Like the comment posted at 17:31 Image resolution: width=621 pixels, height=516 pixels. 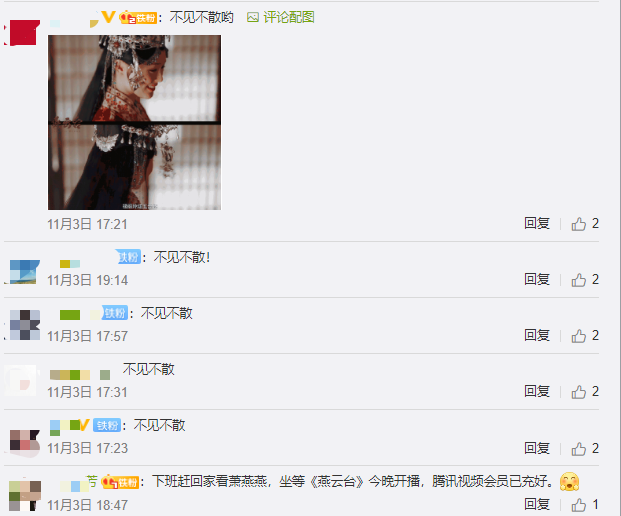579,392
